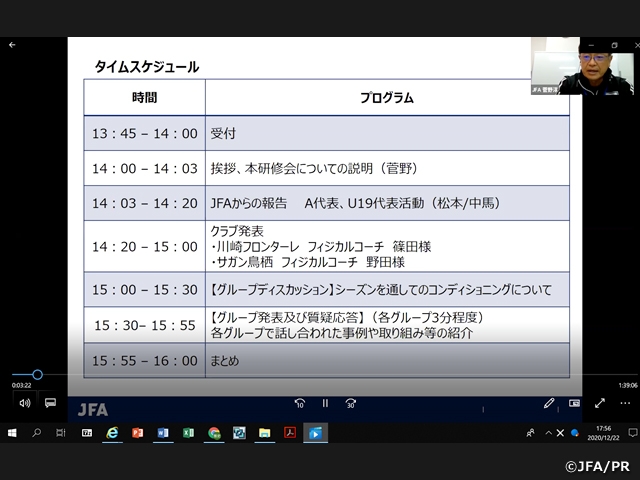This screenshot has width=640, height=480.
Task: Open the notification center
Action: click(633, 433)
